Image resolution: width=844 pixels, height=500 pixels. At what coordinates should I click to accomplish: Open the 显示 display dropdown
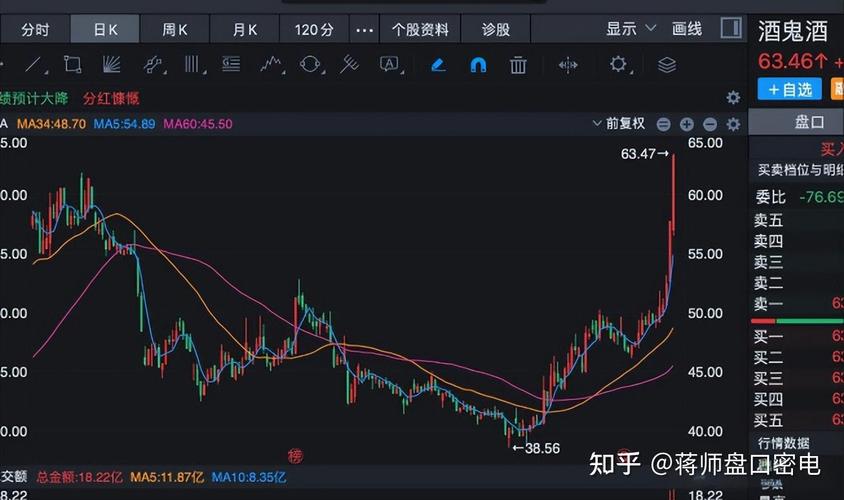click(x=631, y=29)
